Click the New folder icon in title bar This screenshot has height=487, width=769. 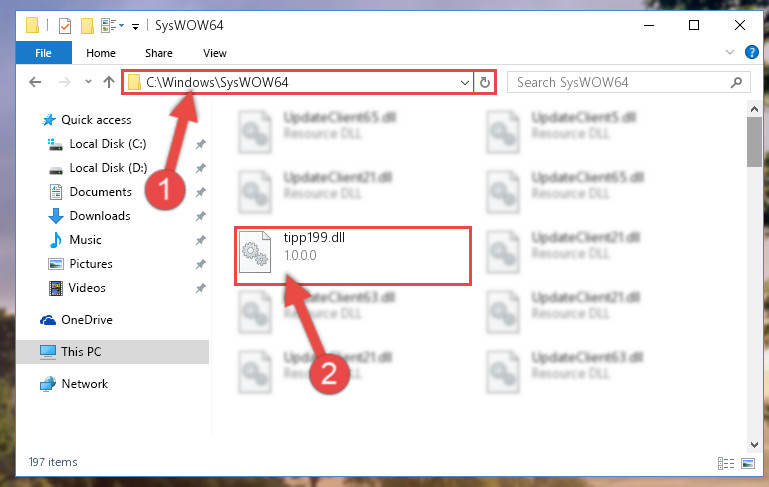pyautogui.click(x=87, y=26)
